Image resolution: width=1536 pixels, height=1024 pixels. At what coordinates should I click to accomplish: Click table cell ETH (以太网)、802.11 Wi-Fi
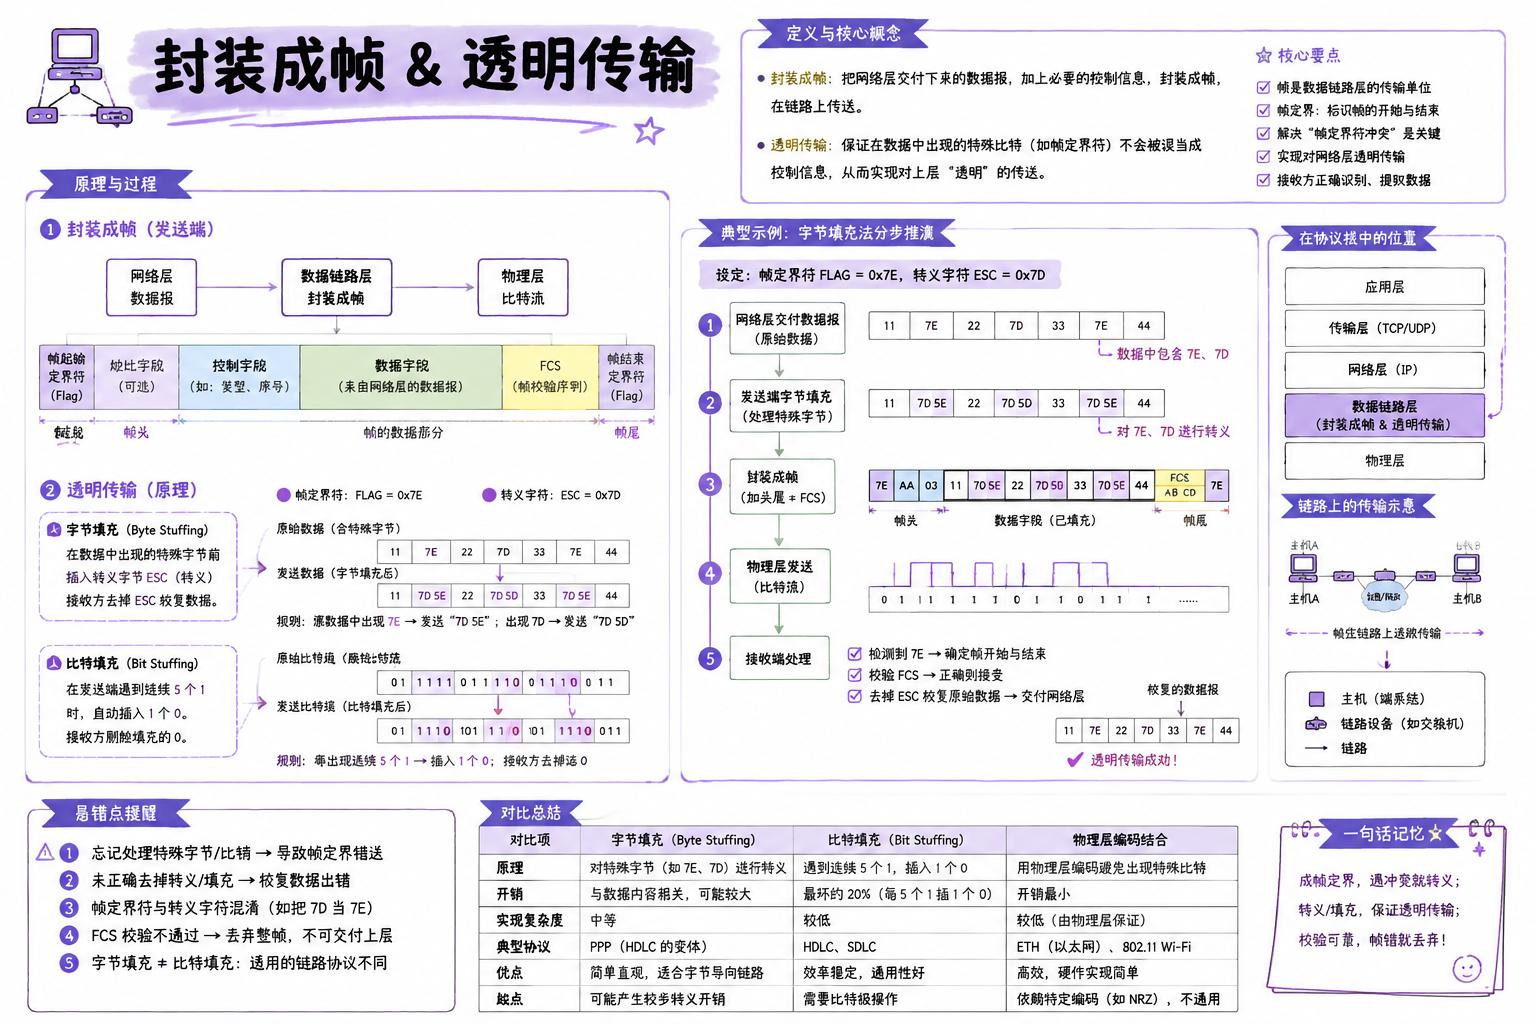click(x=1122, y=946)
